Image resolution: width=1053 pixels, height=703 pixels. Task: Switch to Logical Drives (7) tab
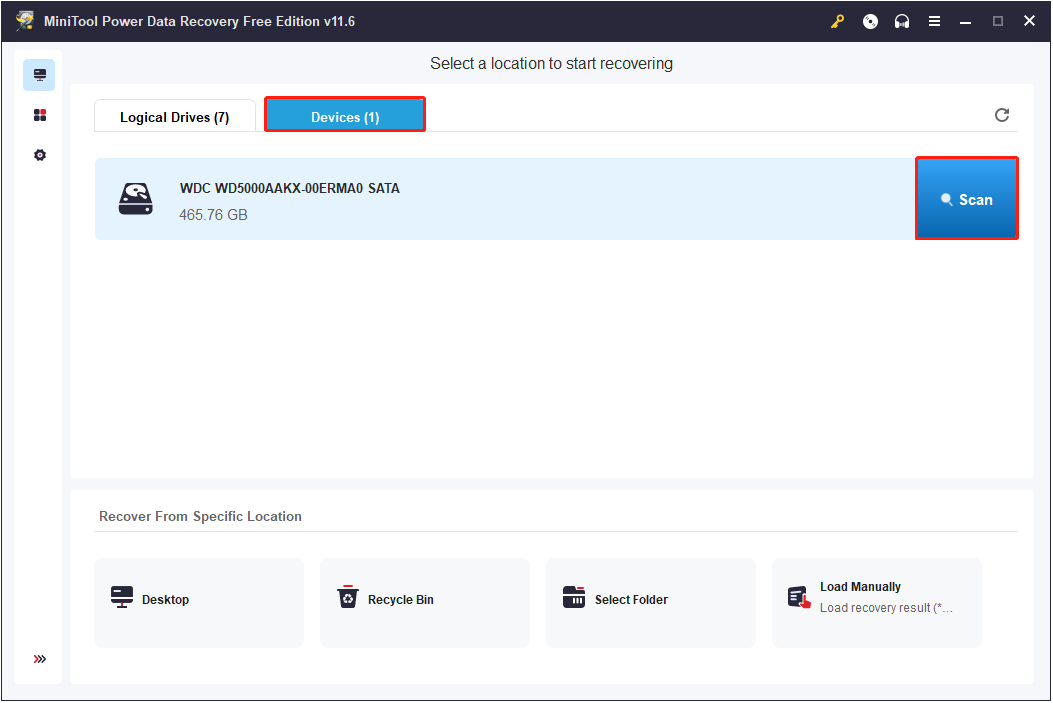pos(175,117)
